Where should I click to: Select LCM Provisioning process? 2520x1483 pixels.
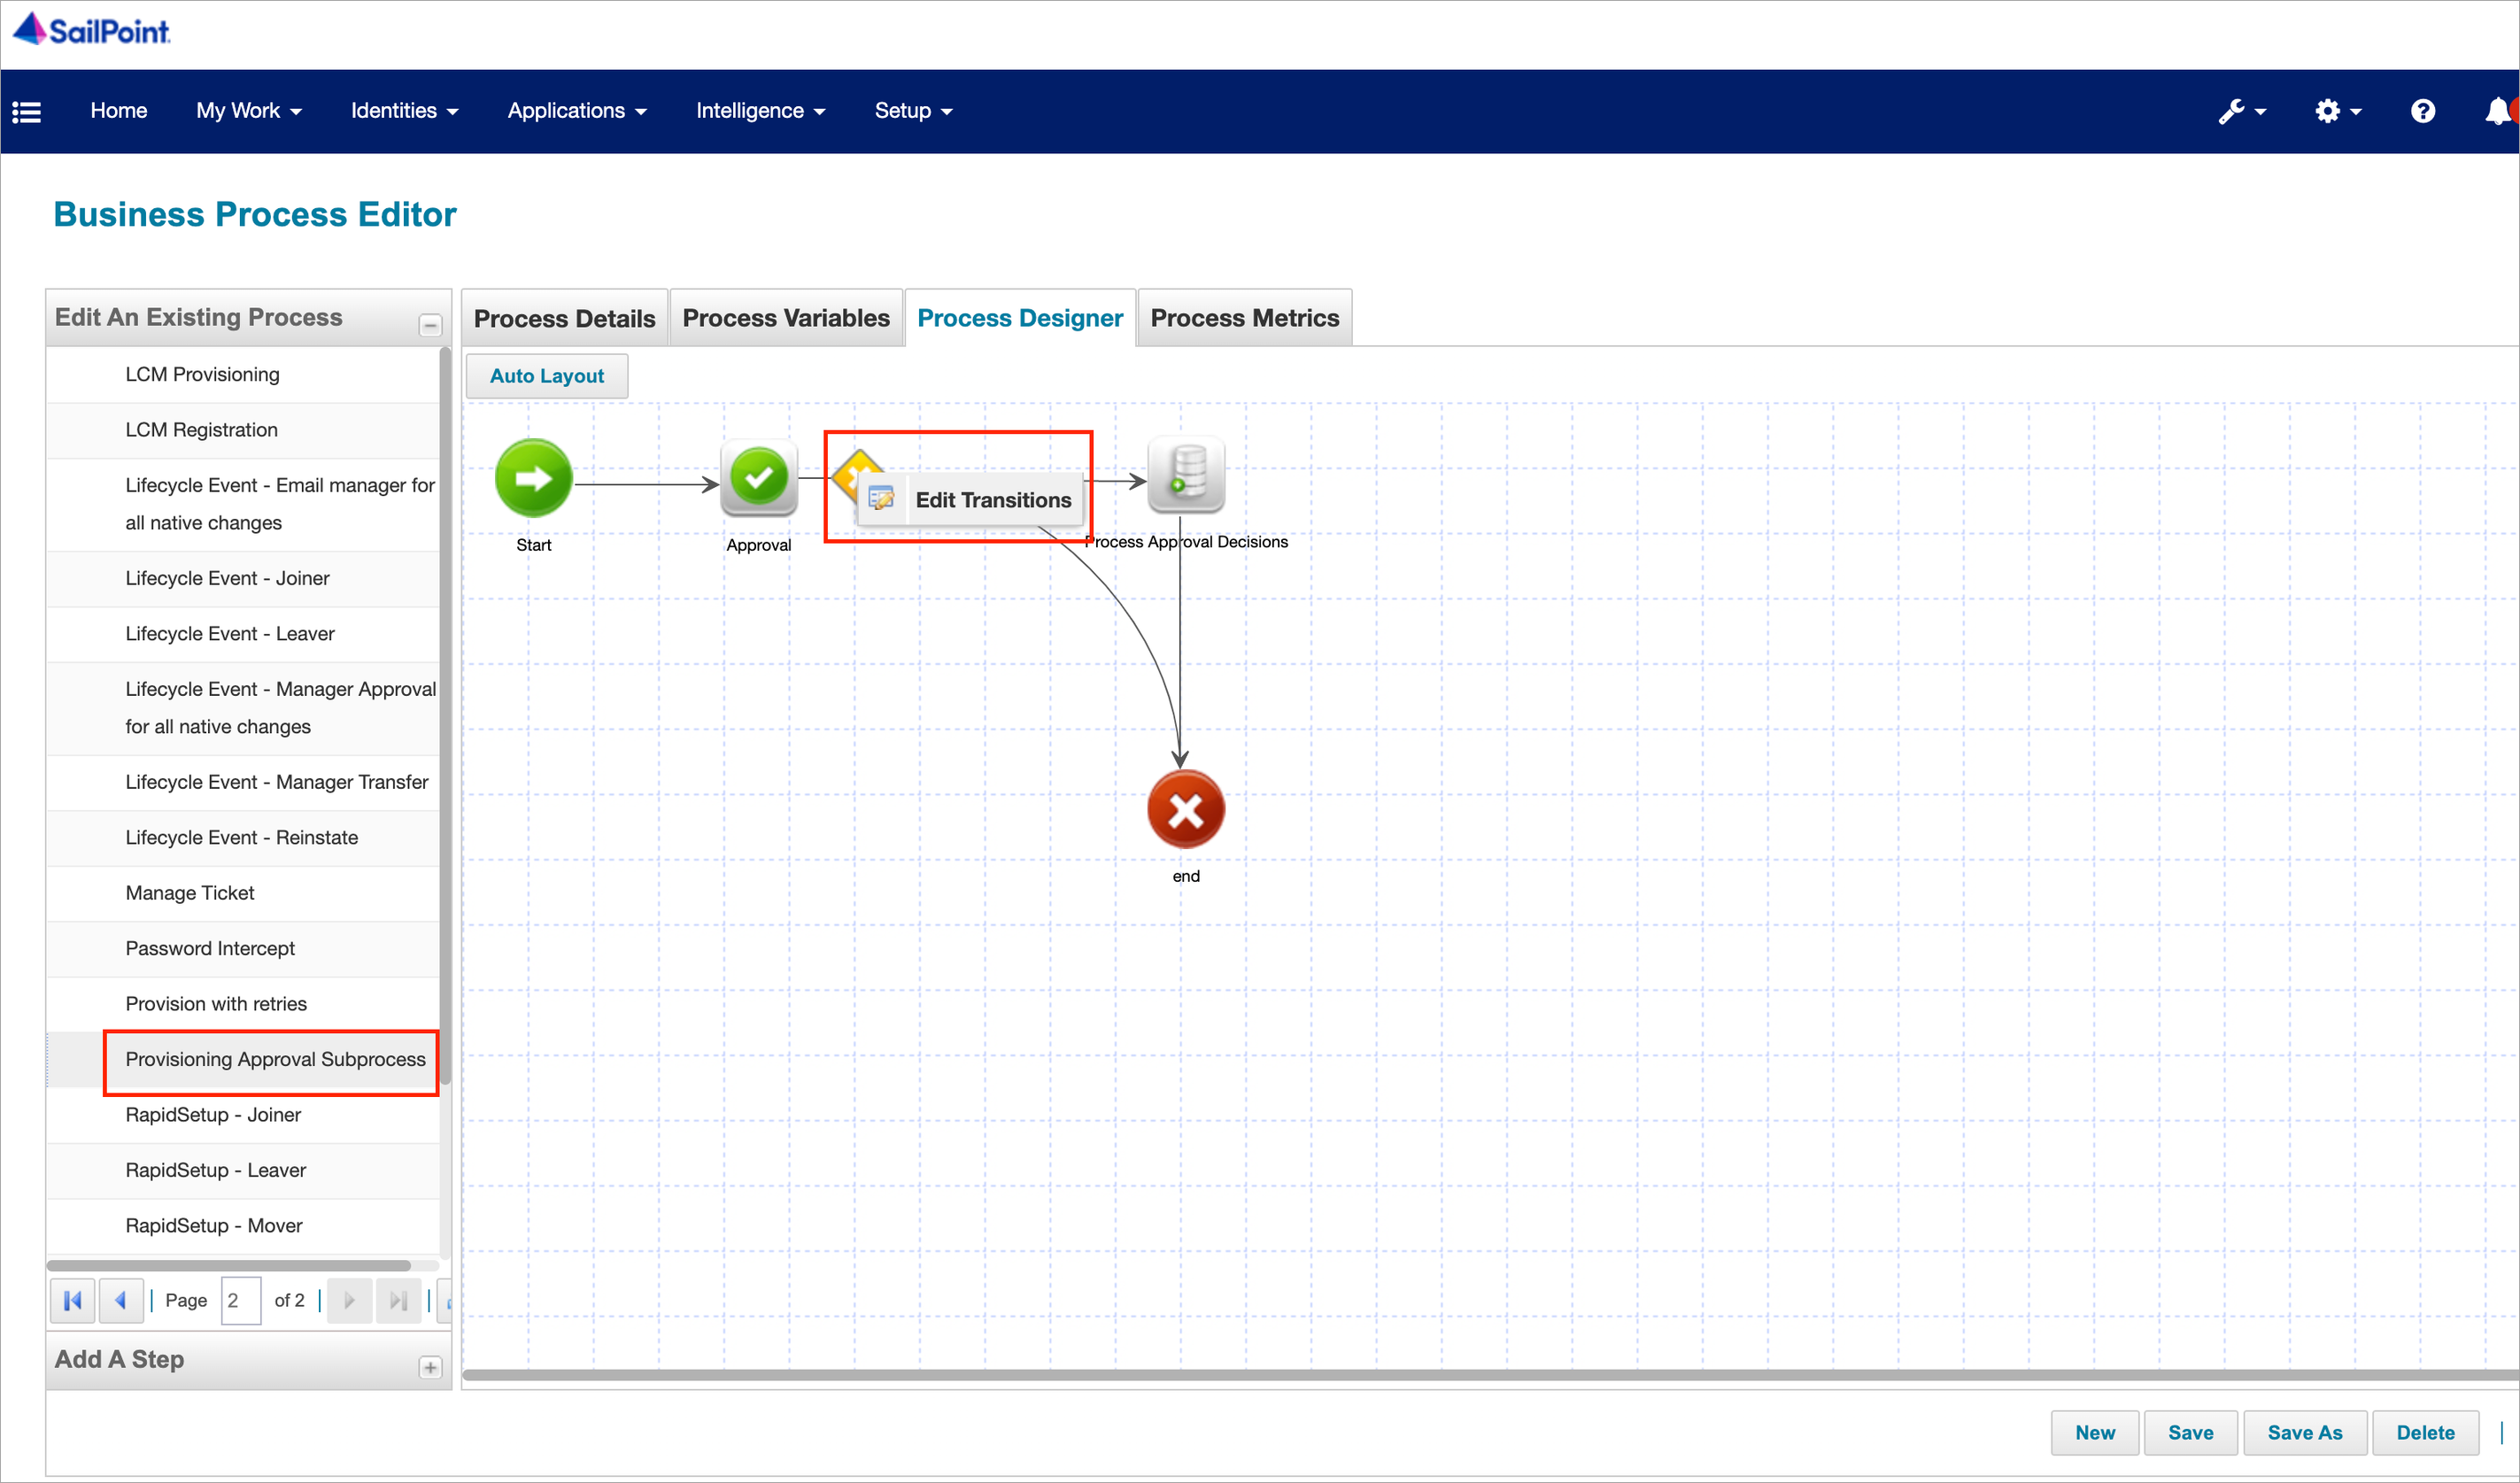243,374
